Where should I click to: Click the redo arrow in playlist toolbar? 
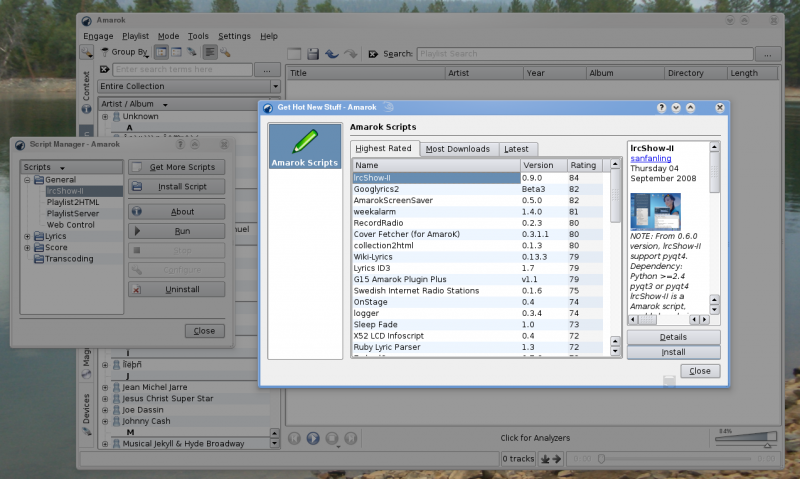pos(351,54)
